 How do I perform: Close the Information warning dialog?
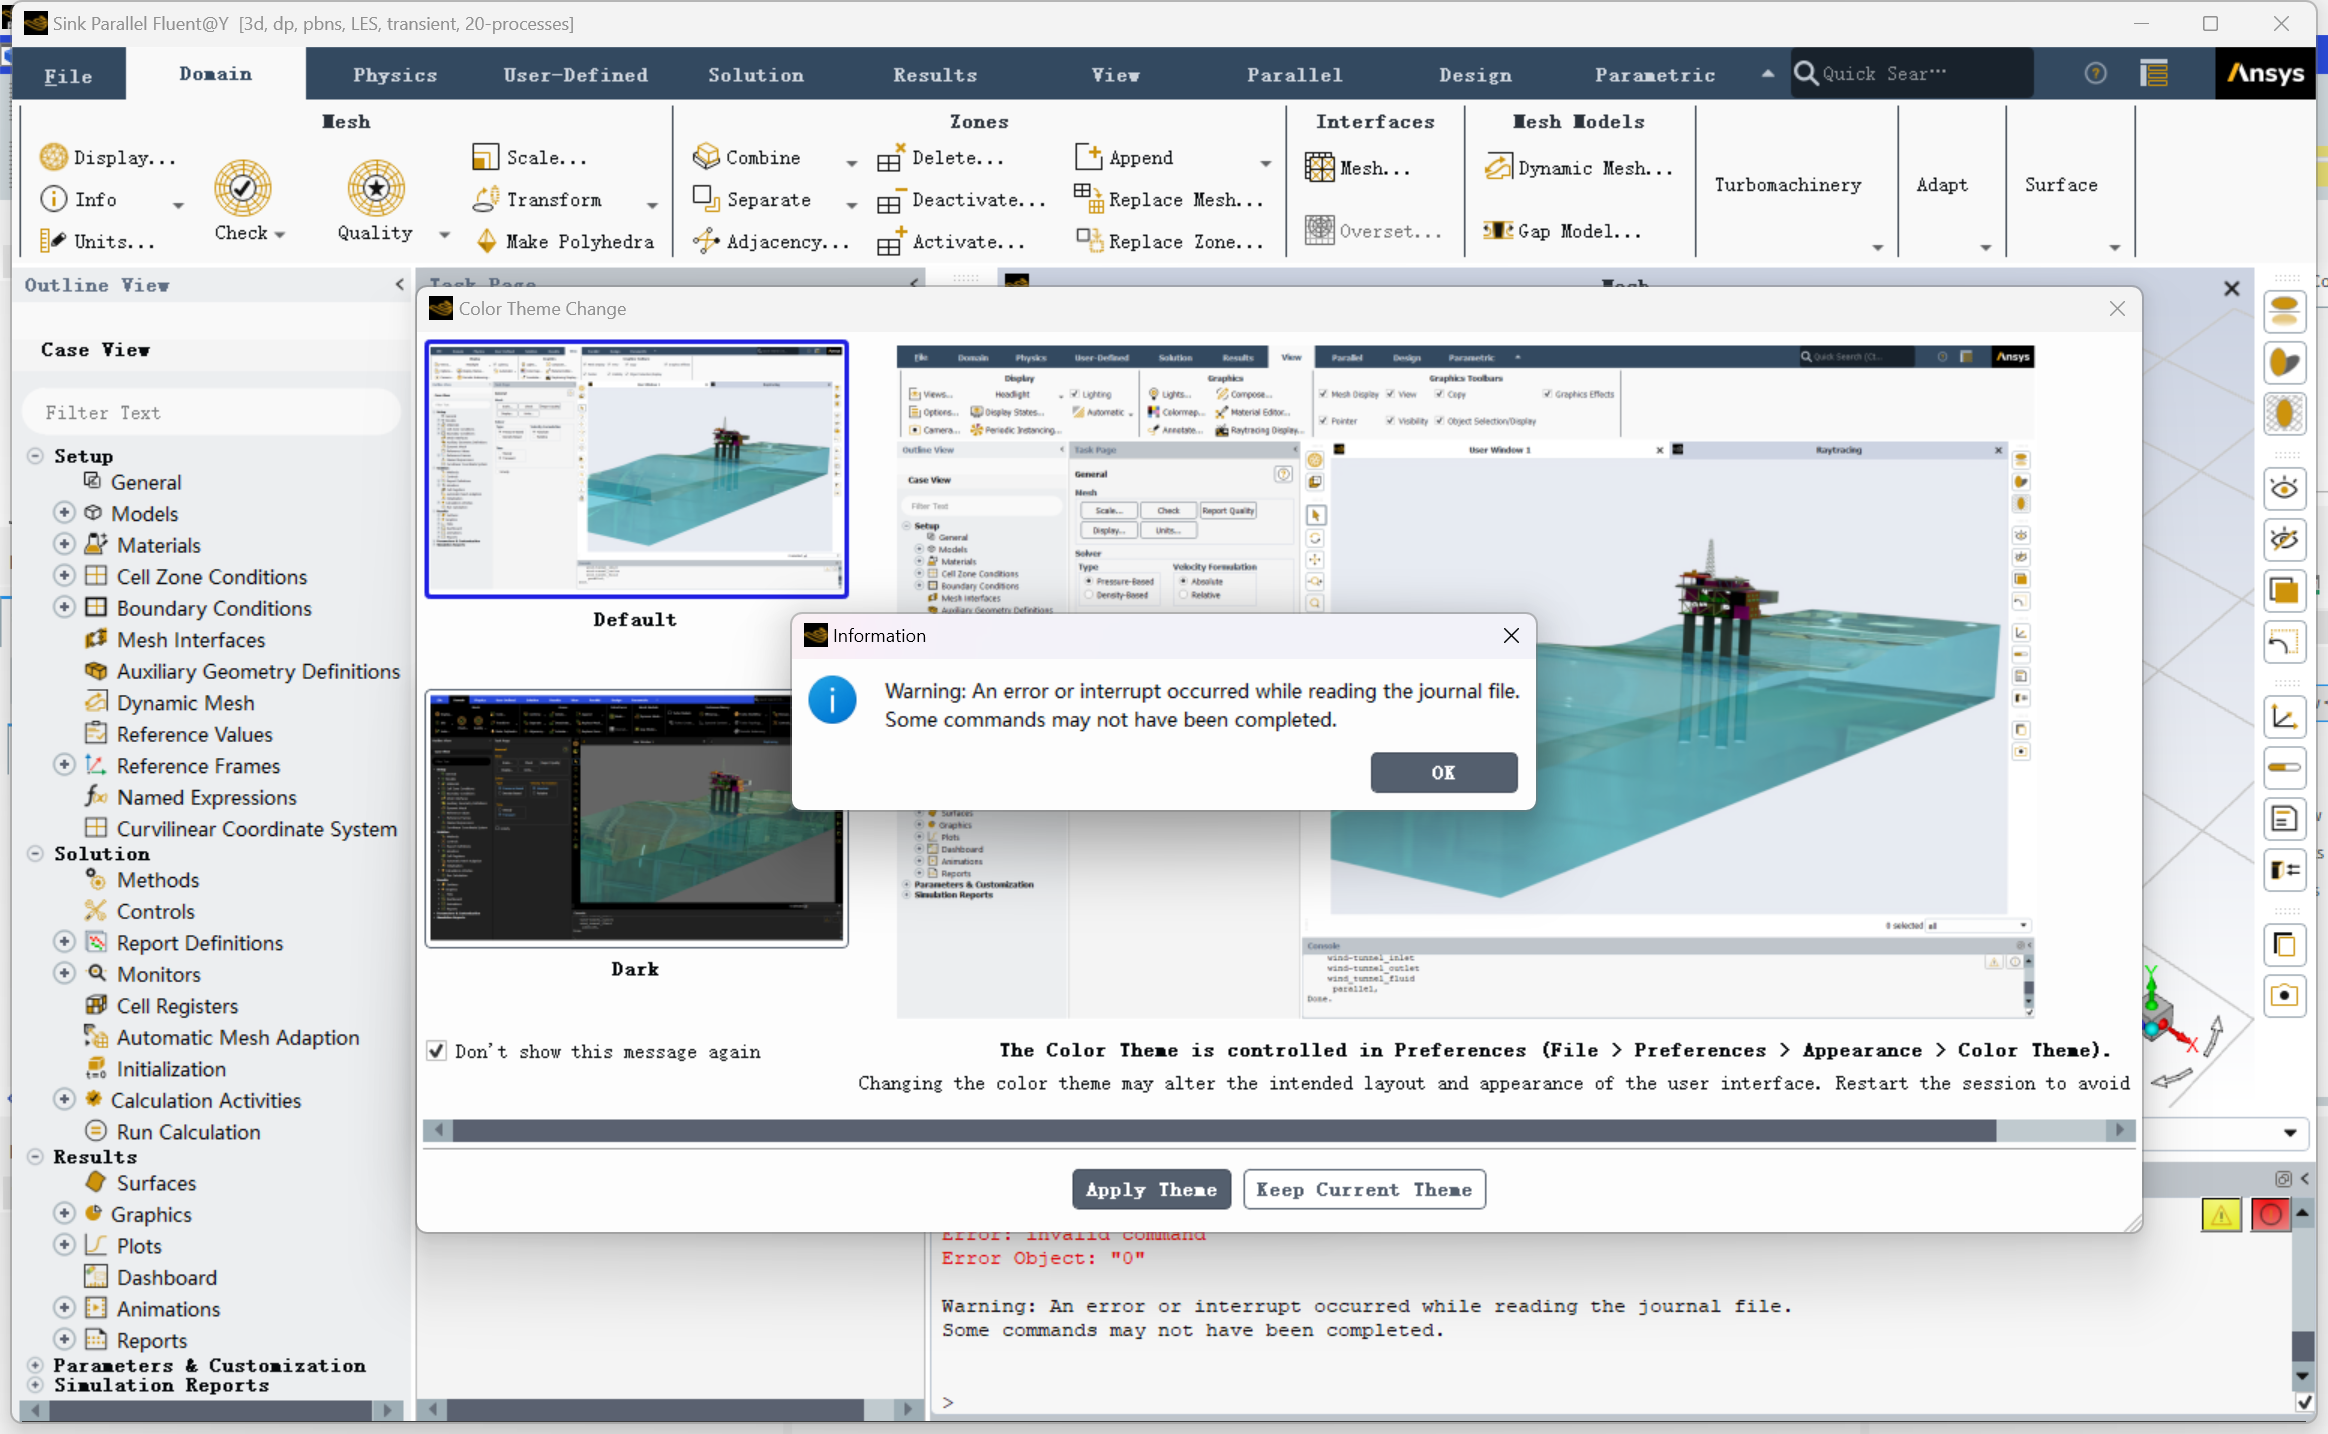(1511, 635)
